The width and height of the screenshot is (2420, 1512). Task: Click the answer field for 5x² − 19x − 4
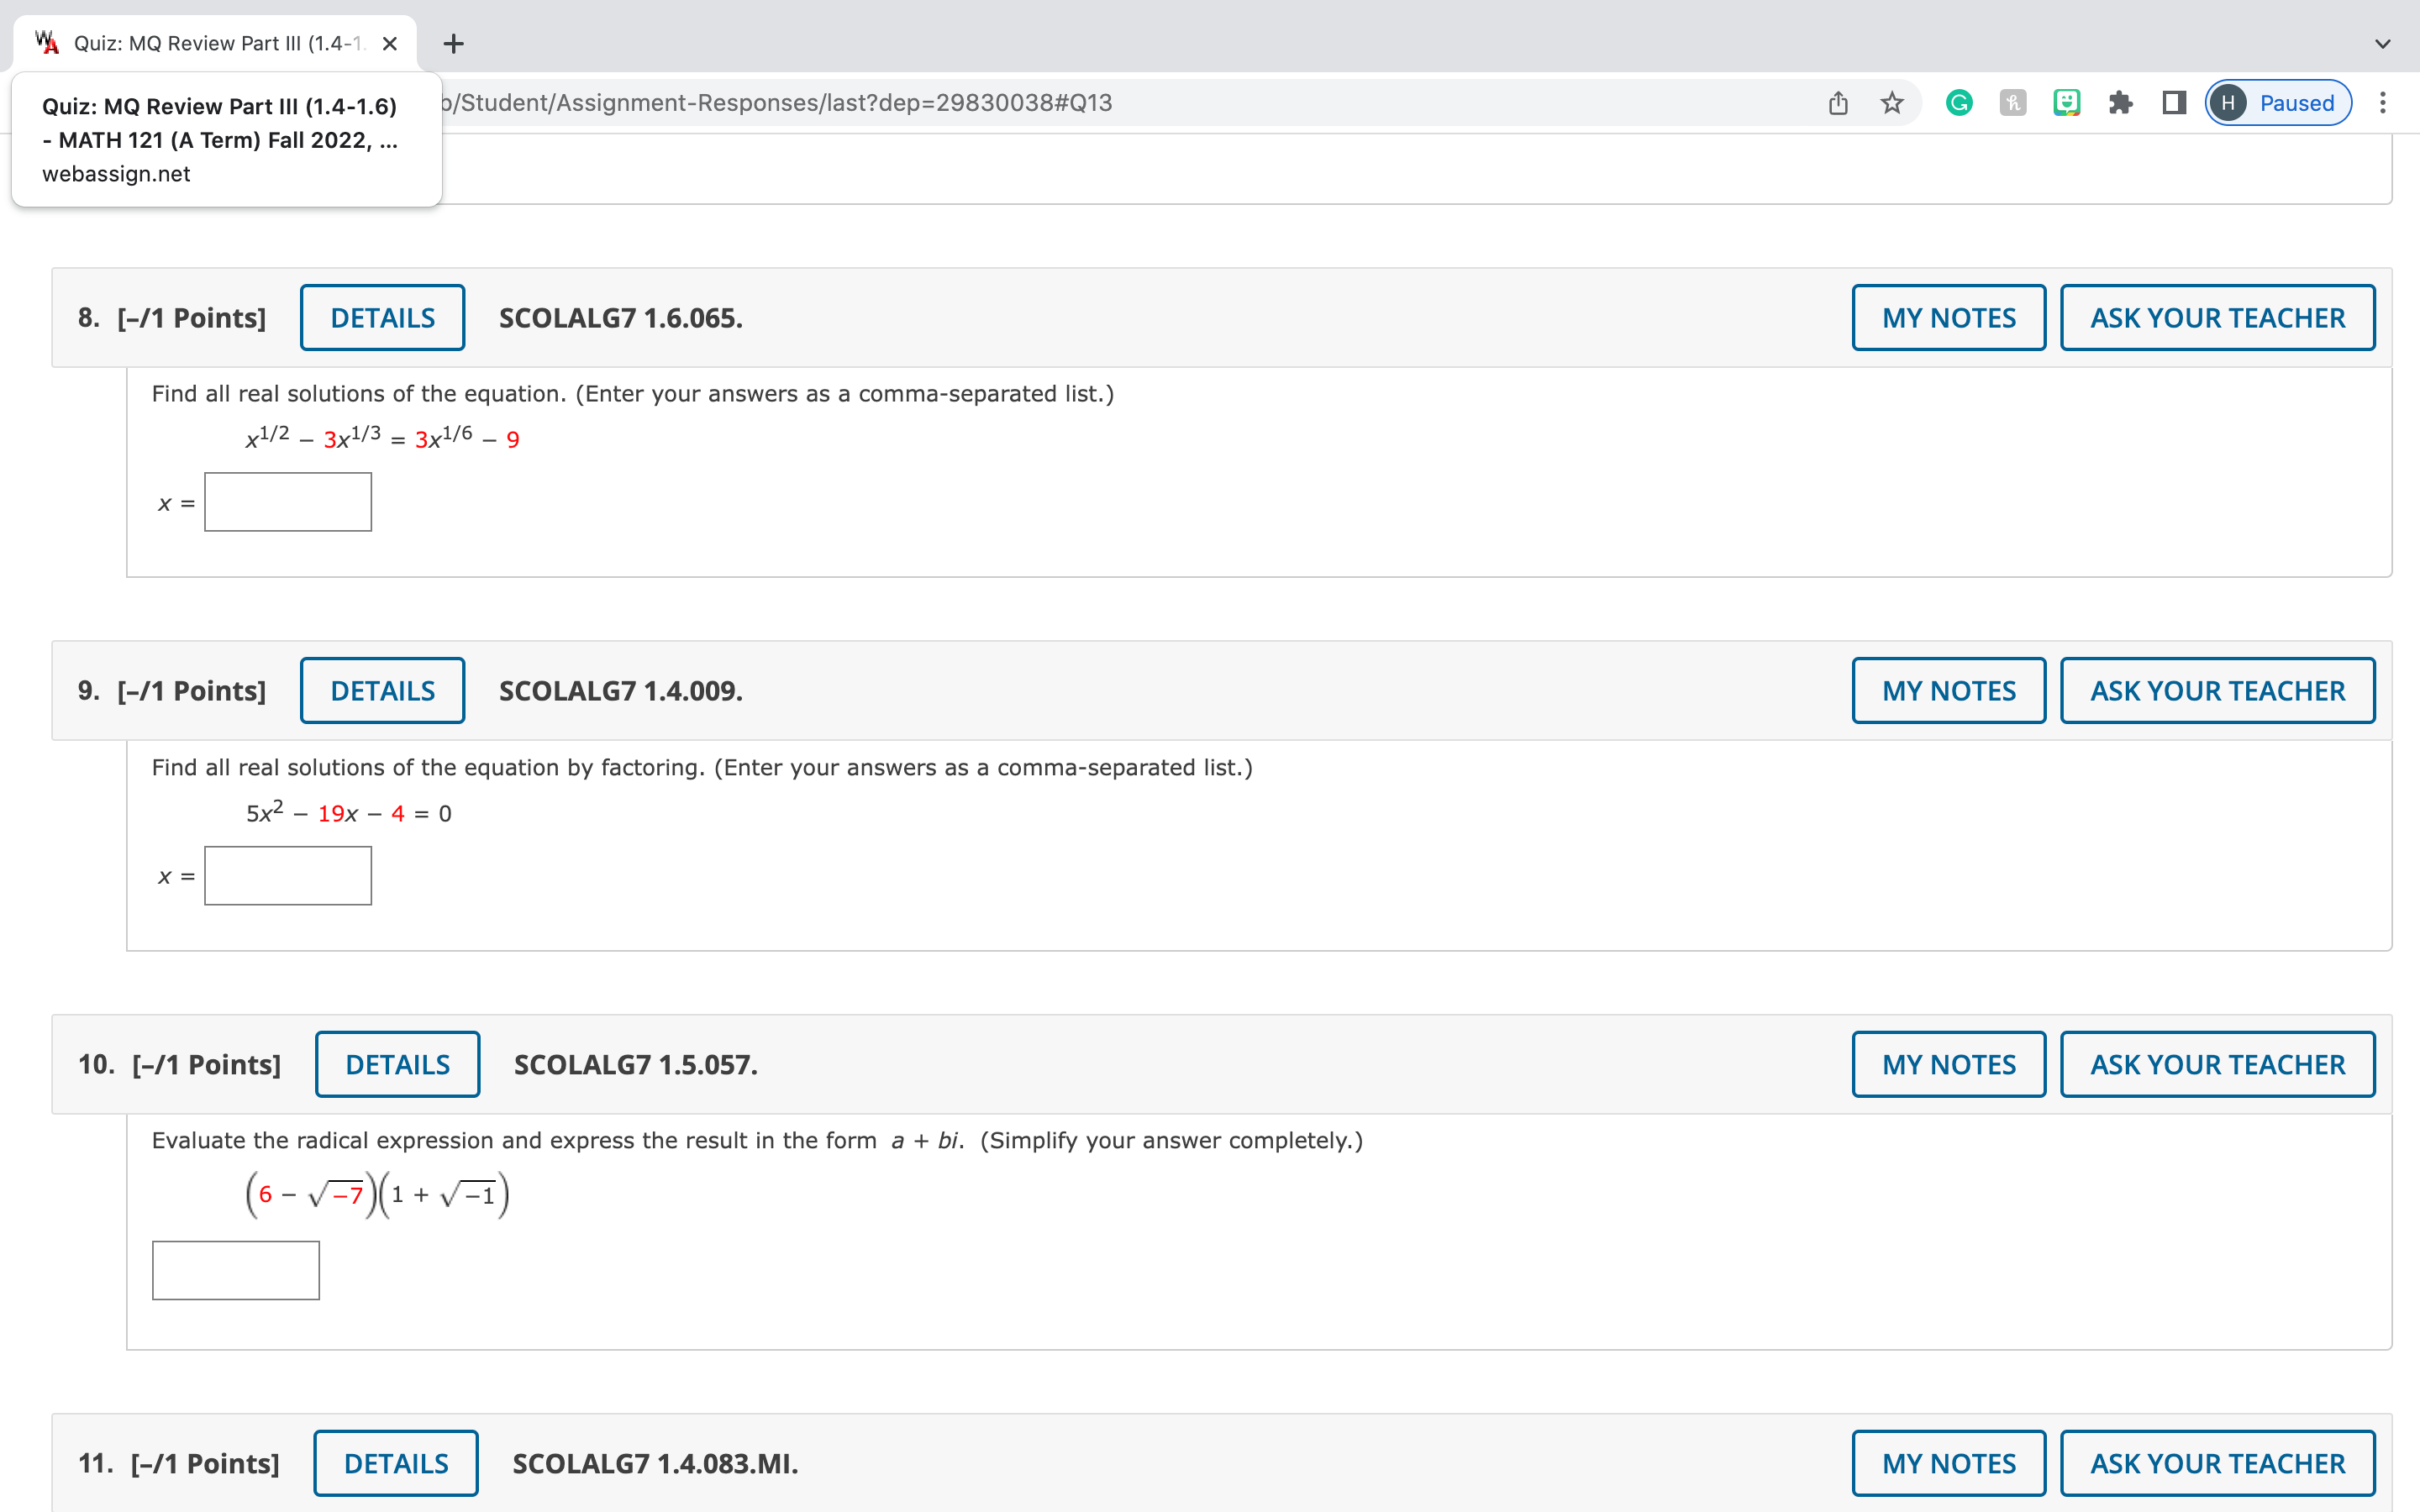click(x=288, y=876)
